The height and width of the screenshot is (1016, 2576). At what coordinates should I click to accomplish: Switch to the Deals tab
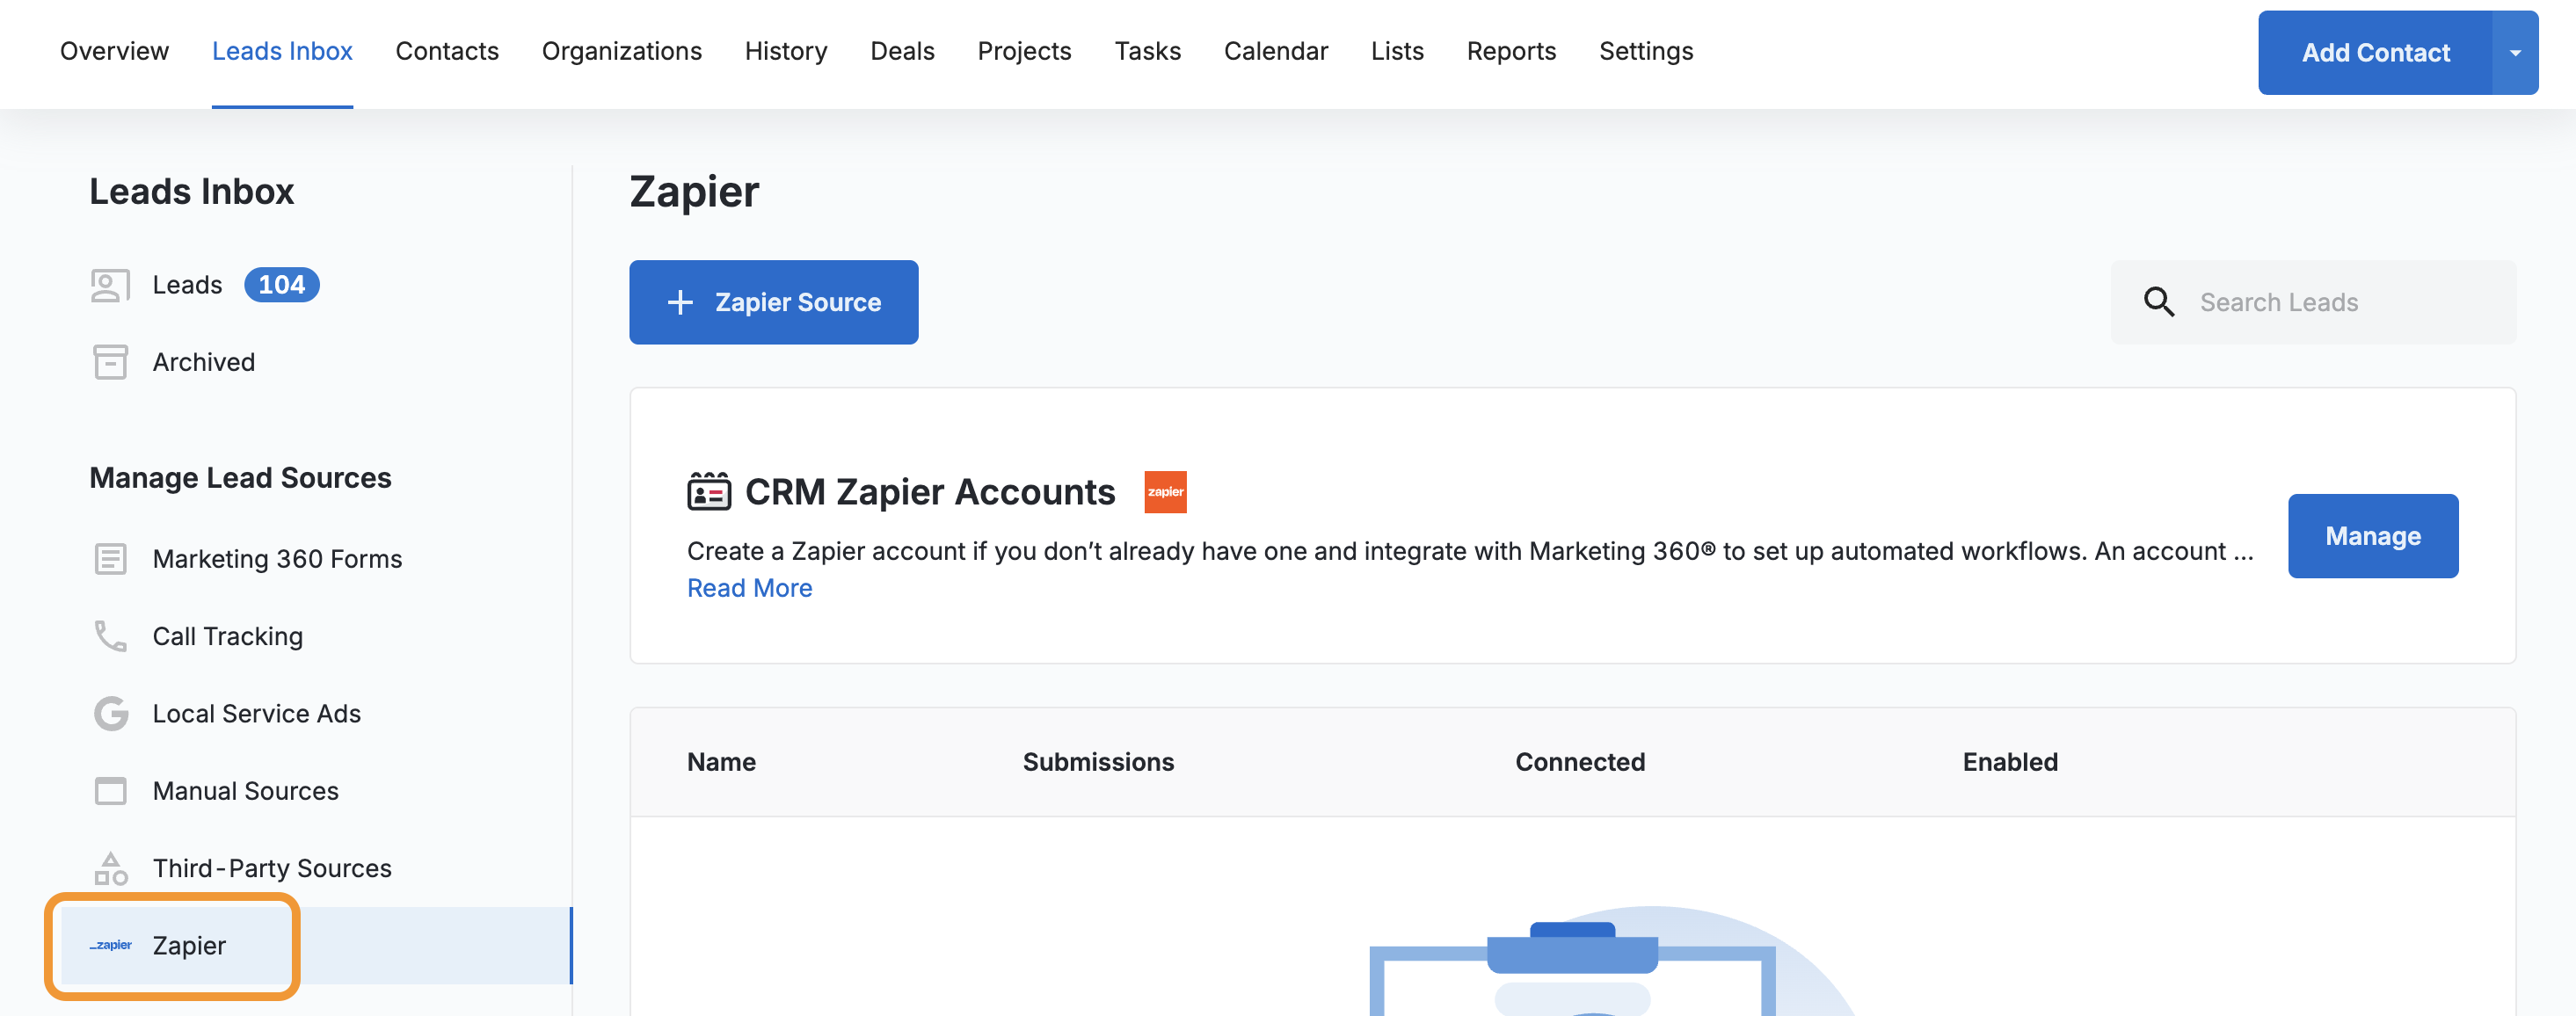902,51
